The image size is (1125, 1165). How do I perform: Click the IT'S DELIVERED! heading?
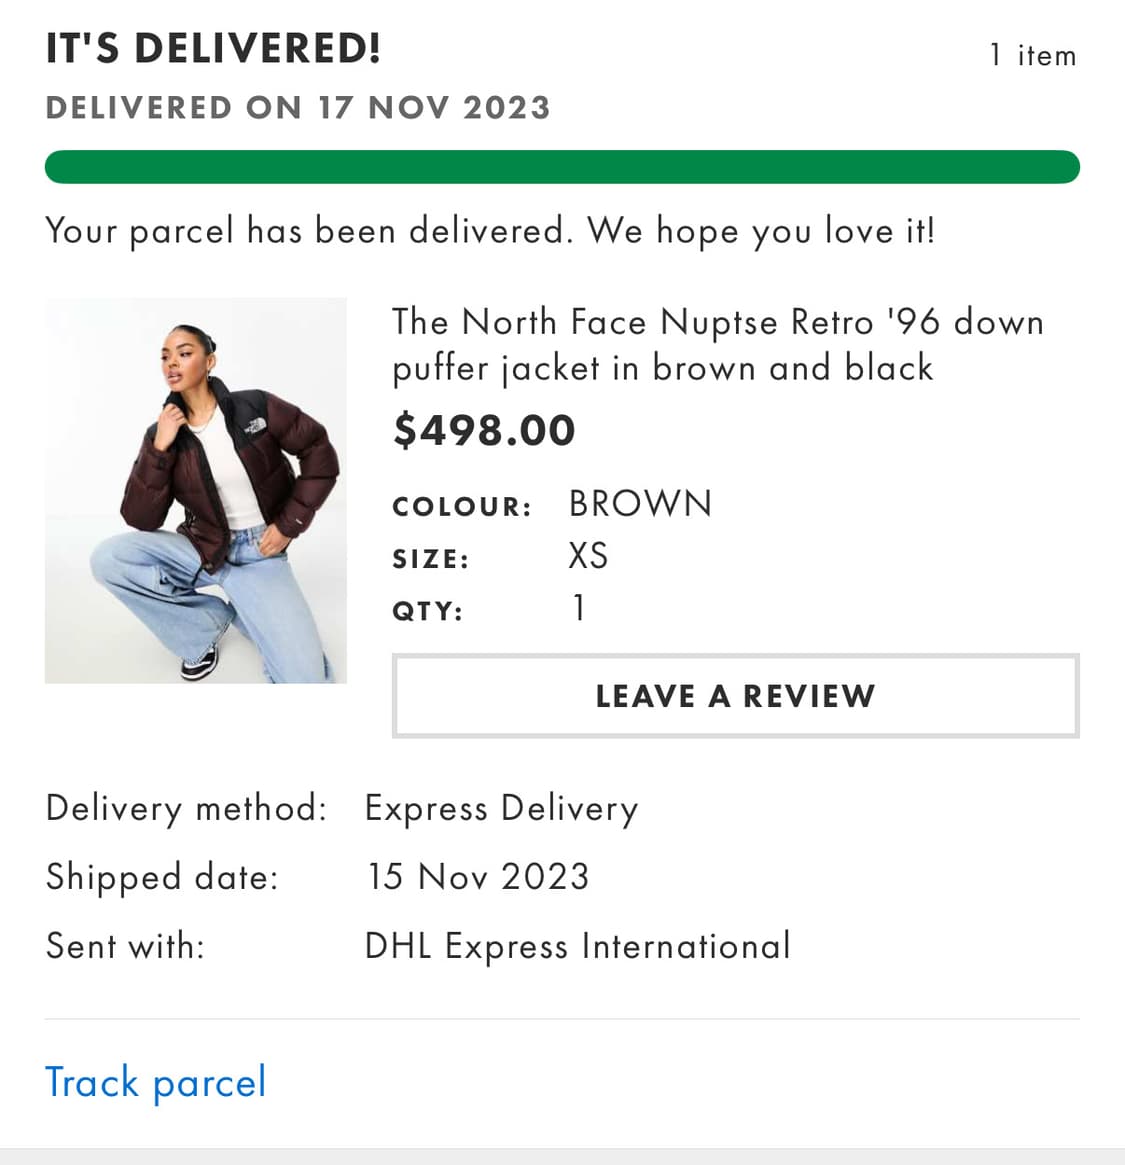tap(213, 48)
